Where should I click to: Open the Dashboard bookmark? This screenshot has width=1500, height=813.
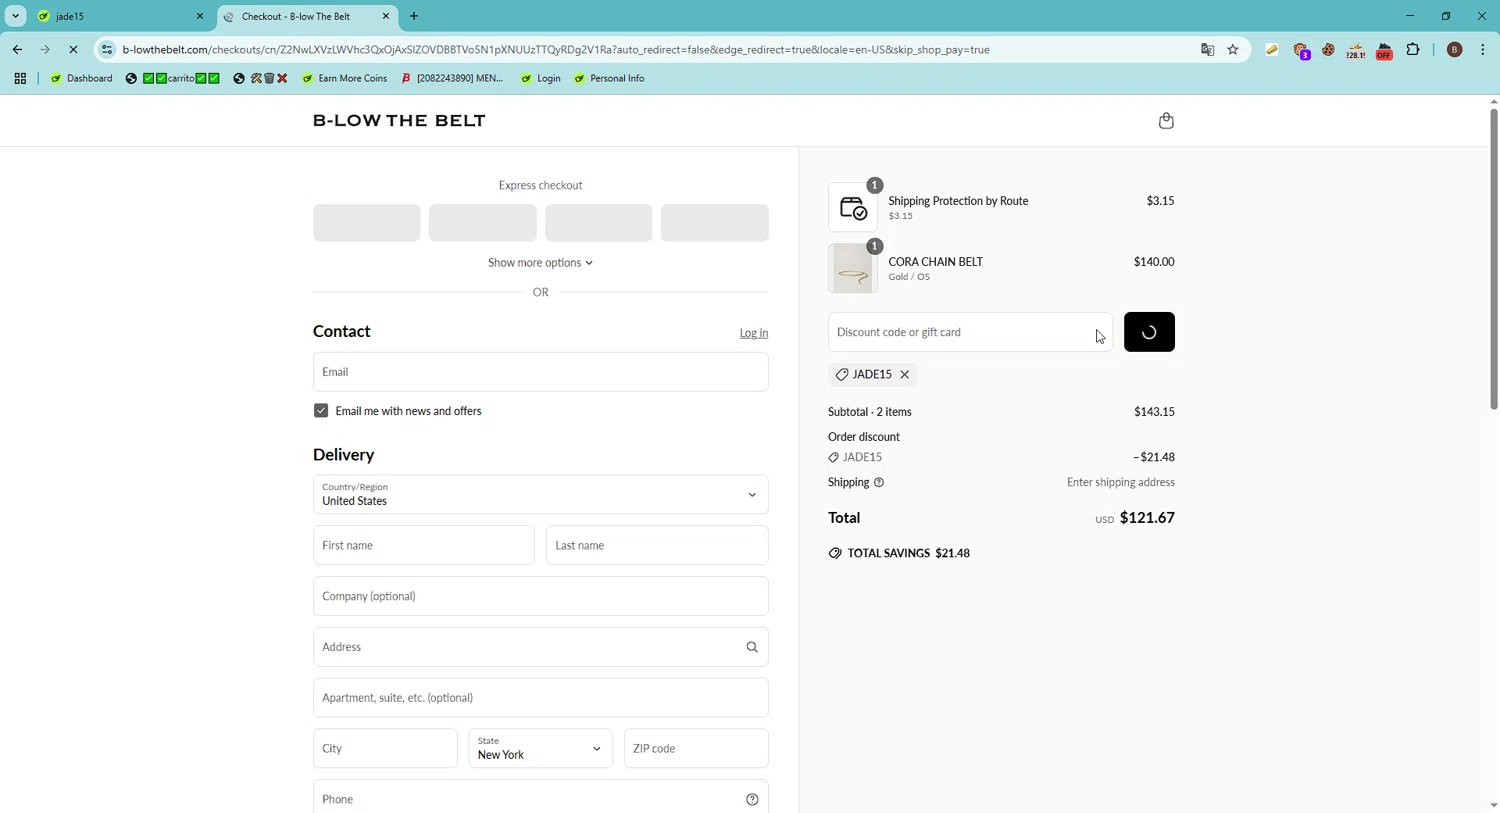point(82,78)
